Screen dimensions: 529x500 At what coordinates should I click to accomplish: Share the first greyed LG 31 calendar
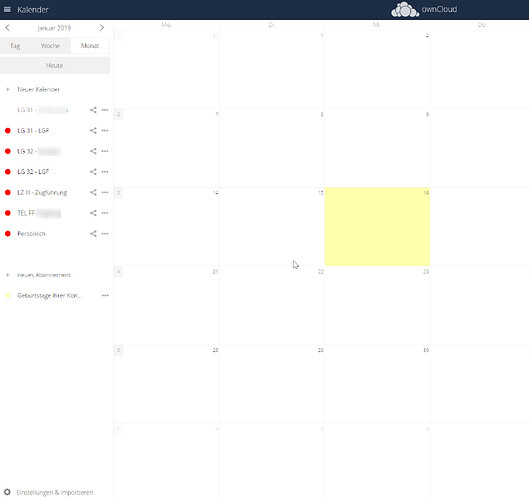point(93,110)
